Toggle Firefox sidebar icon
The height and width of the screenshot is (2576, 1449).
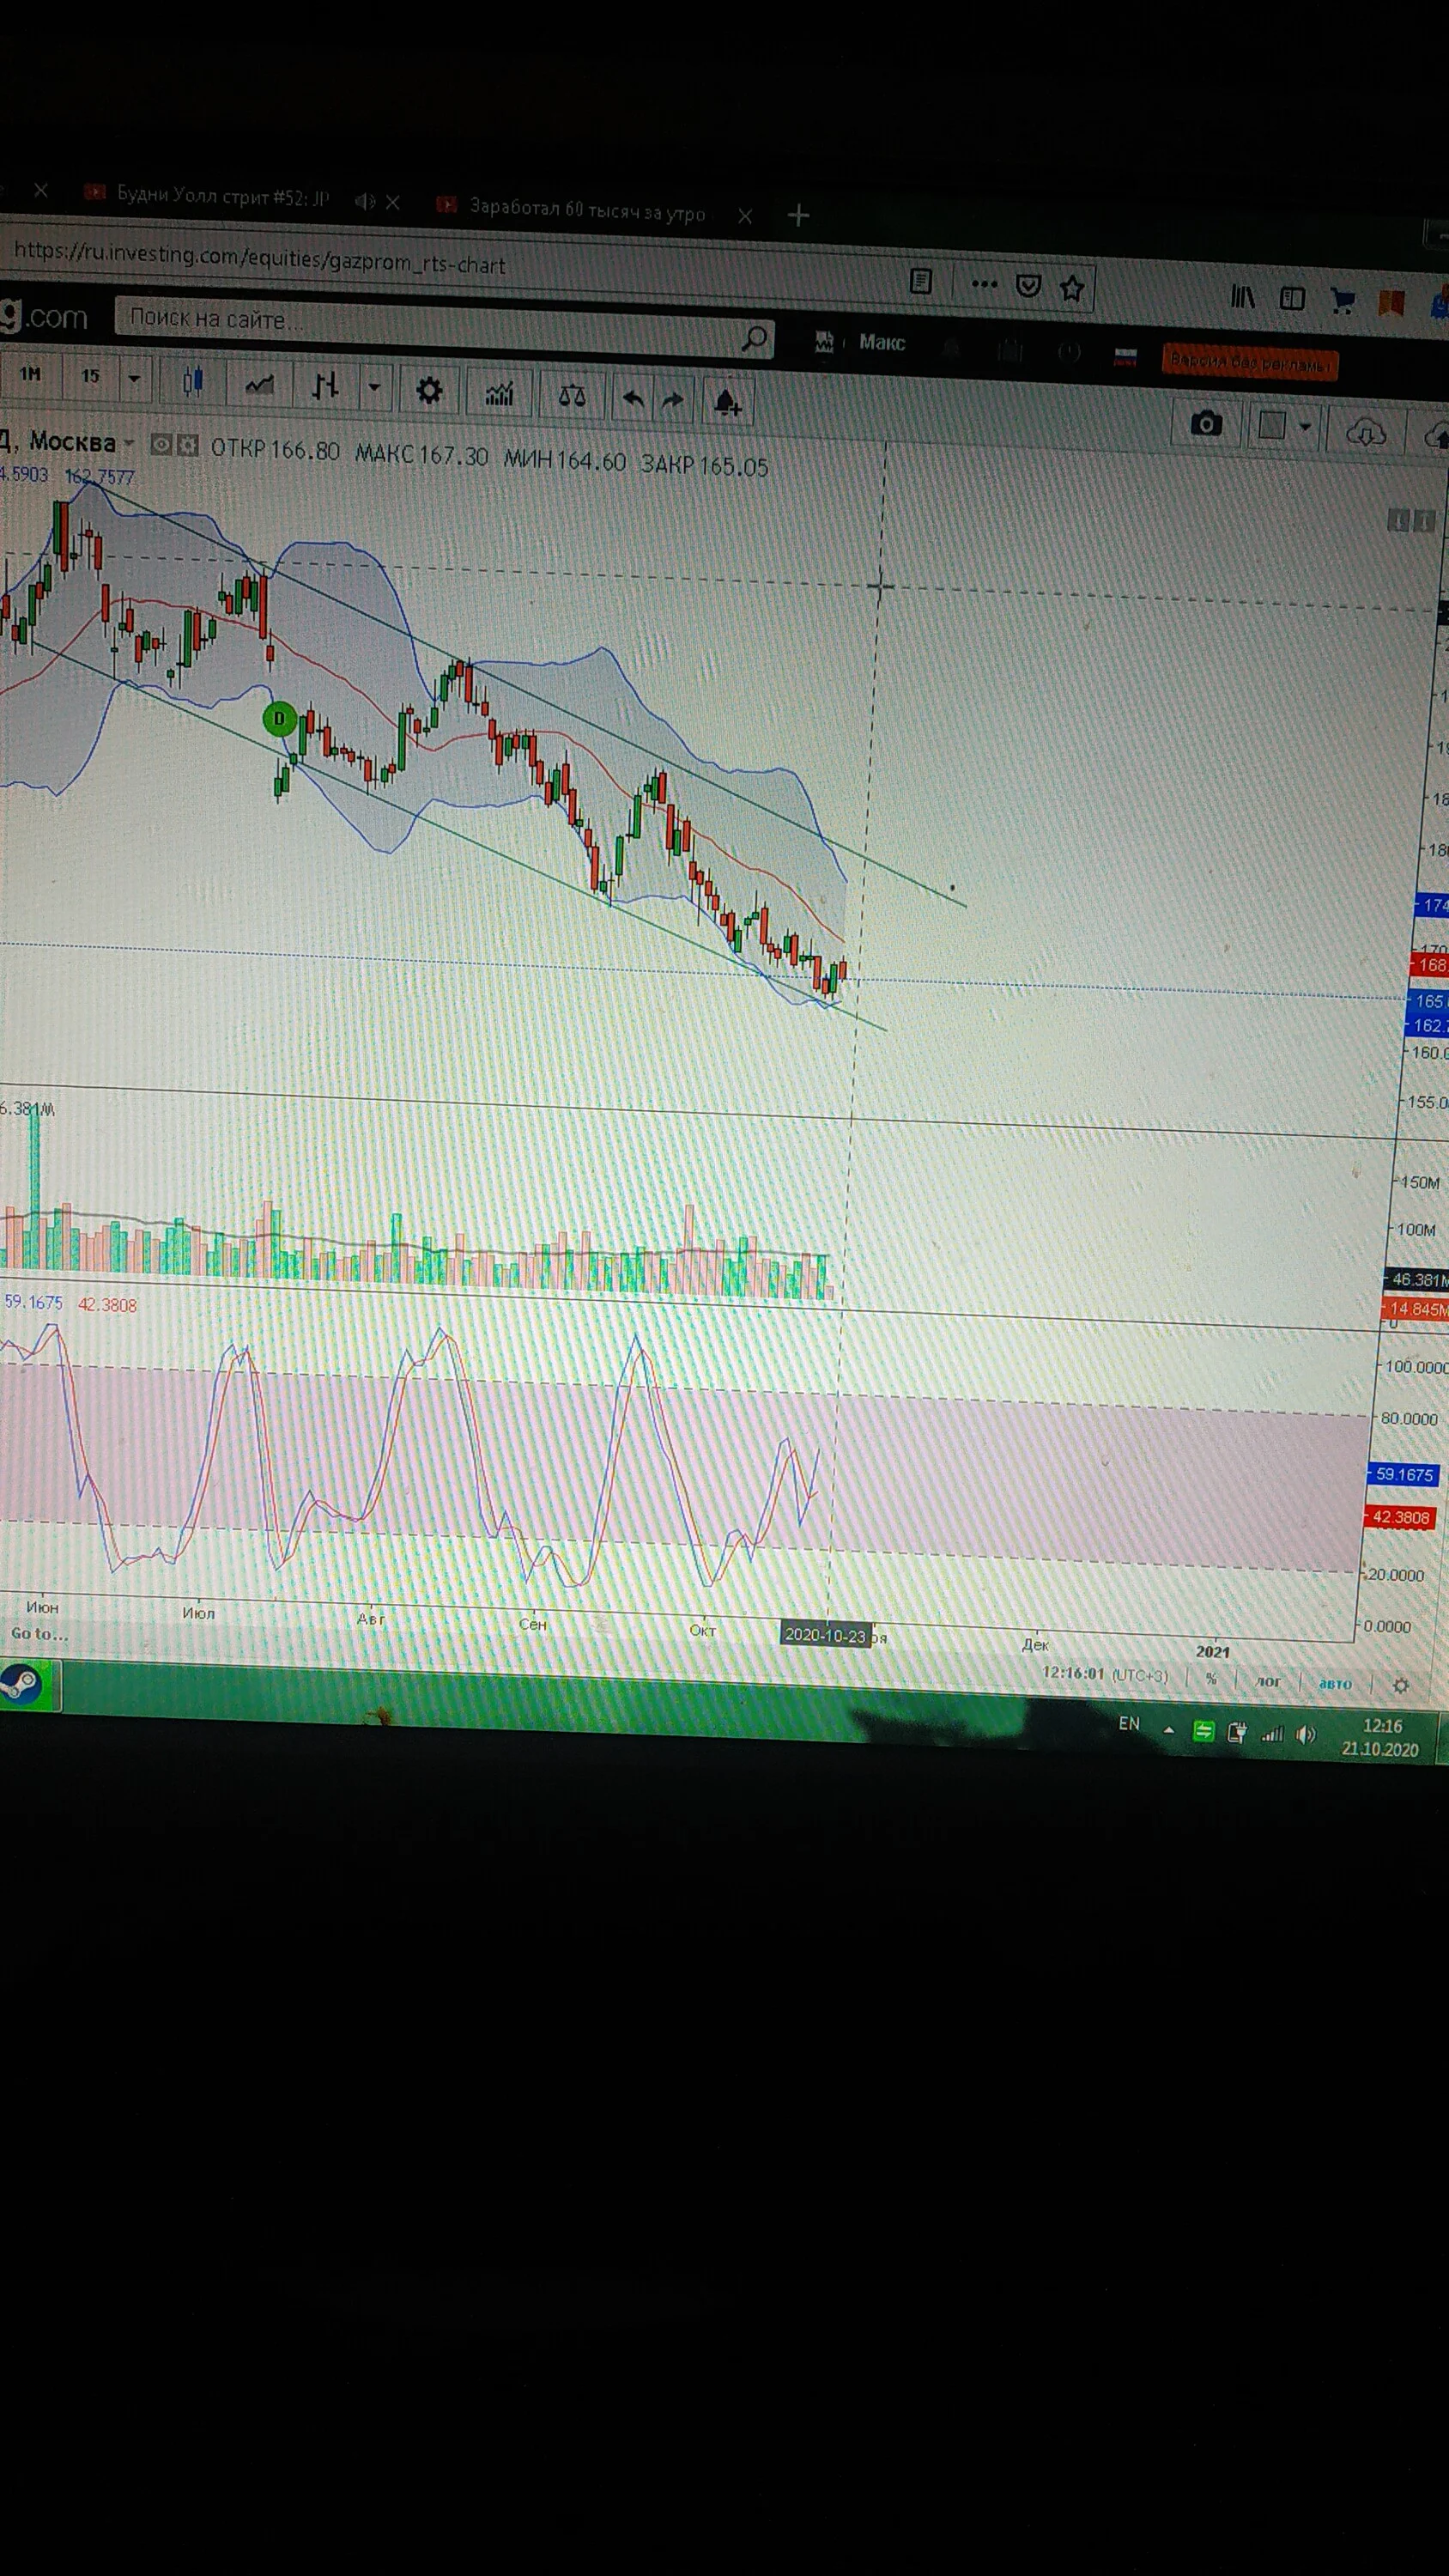pos(1292,298)
